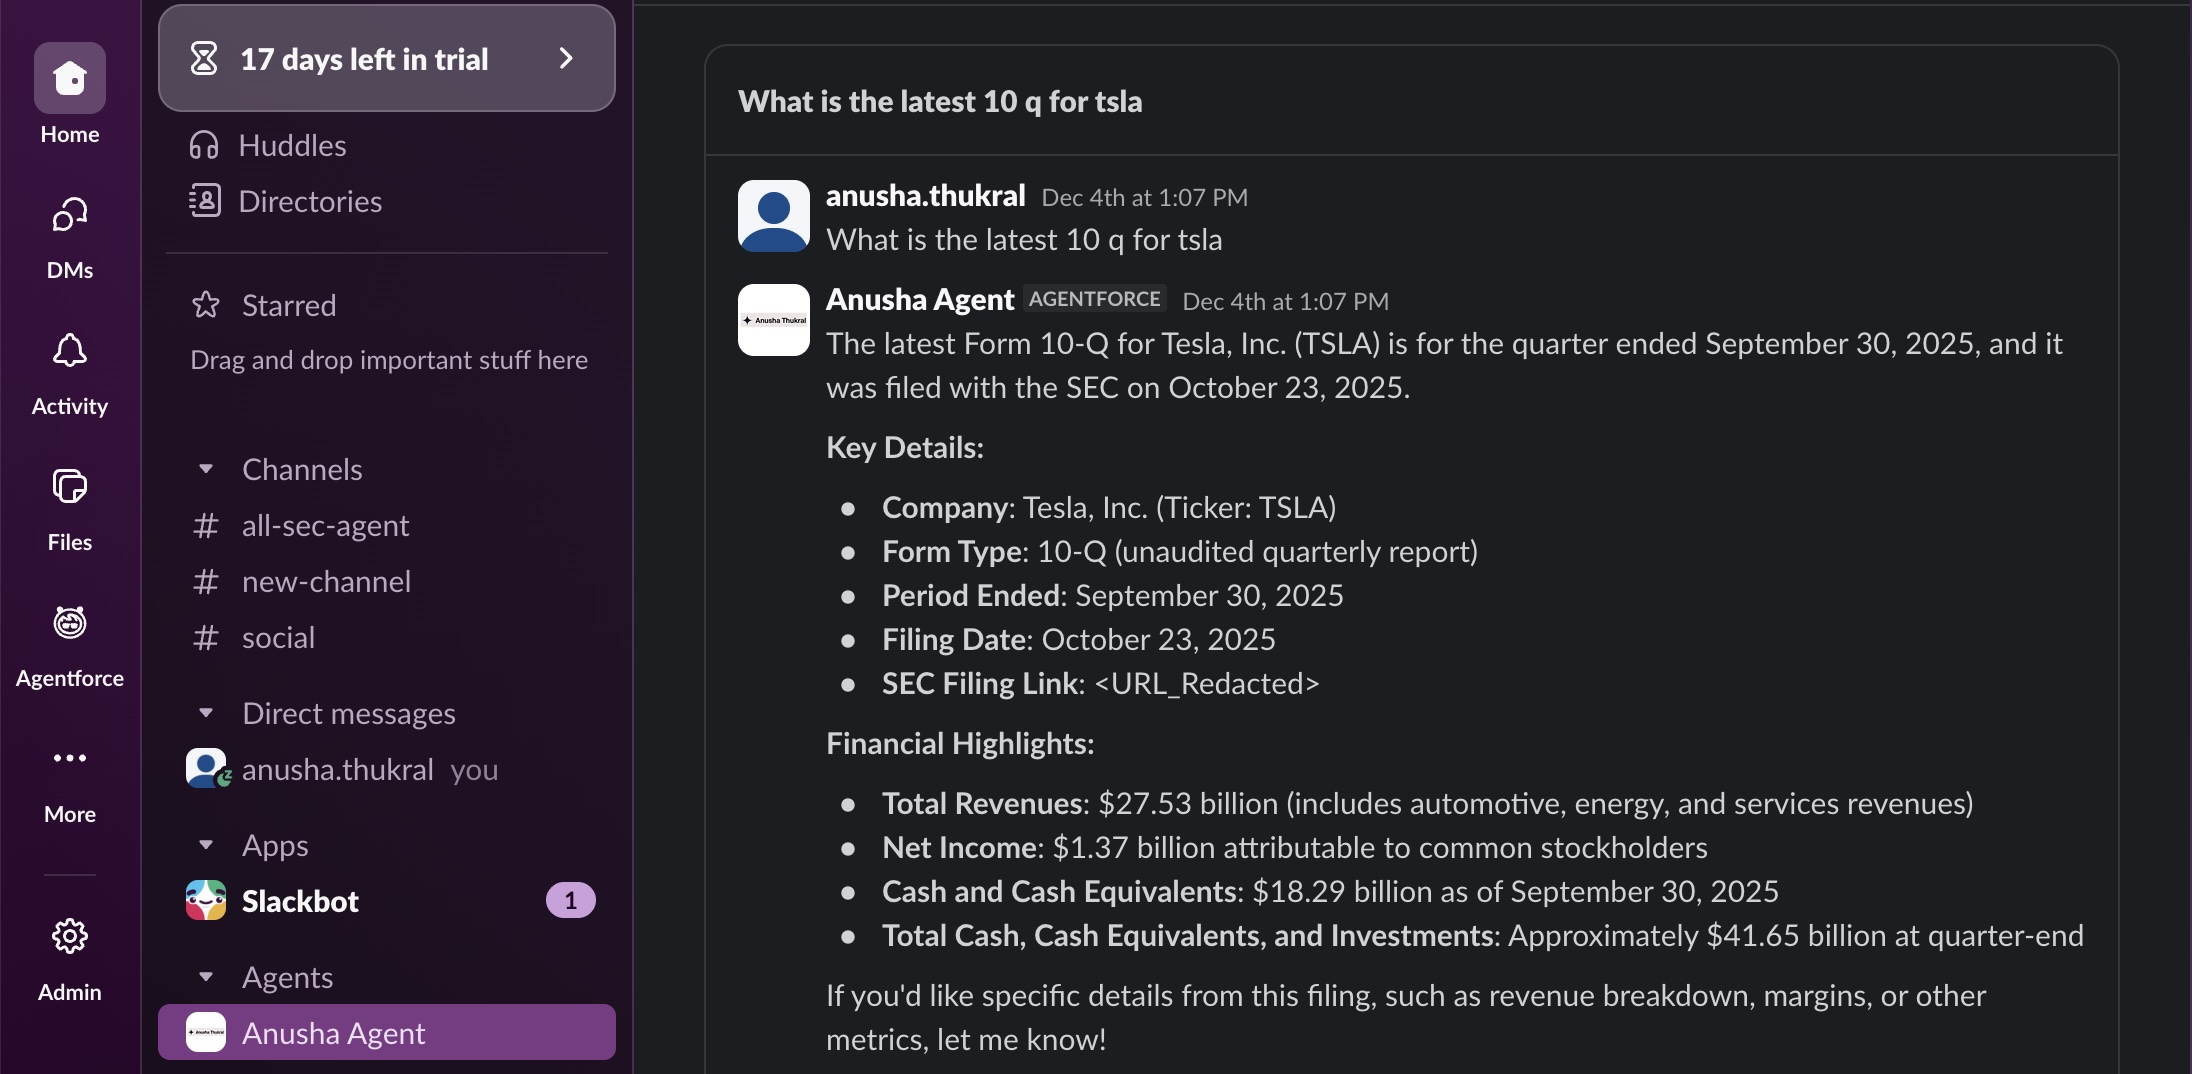Open the Files icon
This screenshot has width=2192, height=1074.
[x=70, y=487]
